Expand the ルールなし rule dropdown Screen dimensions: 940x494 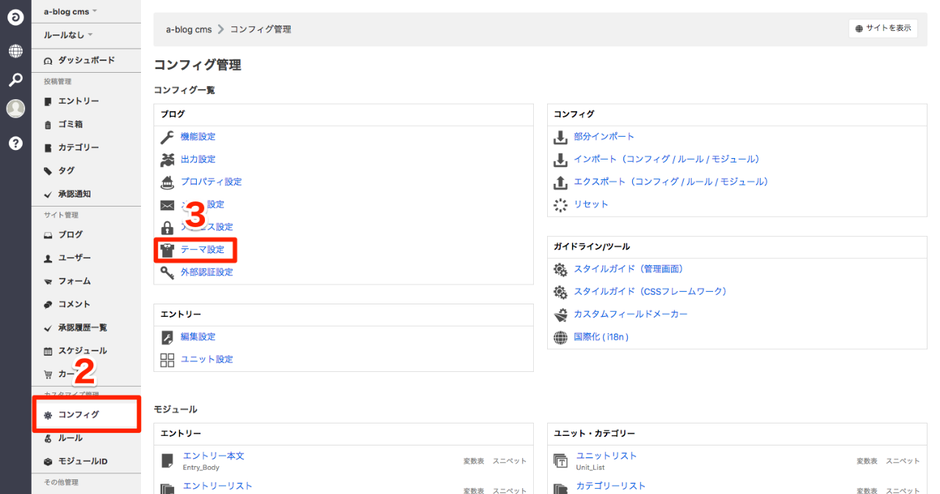[x=68, y=35]
